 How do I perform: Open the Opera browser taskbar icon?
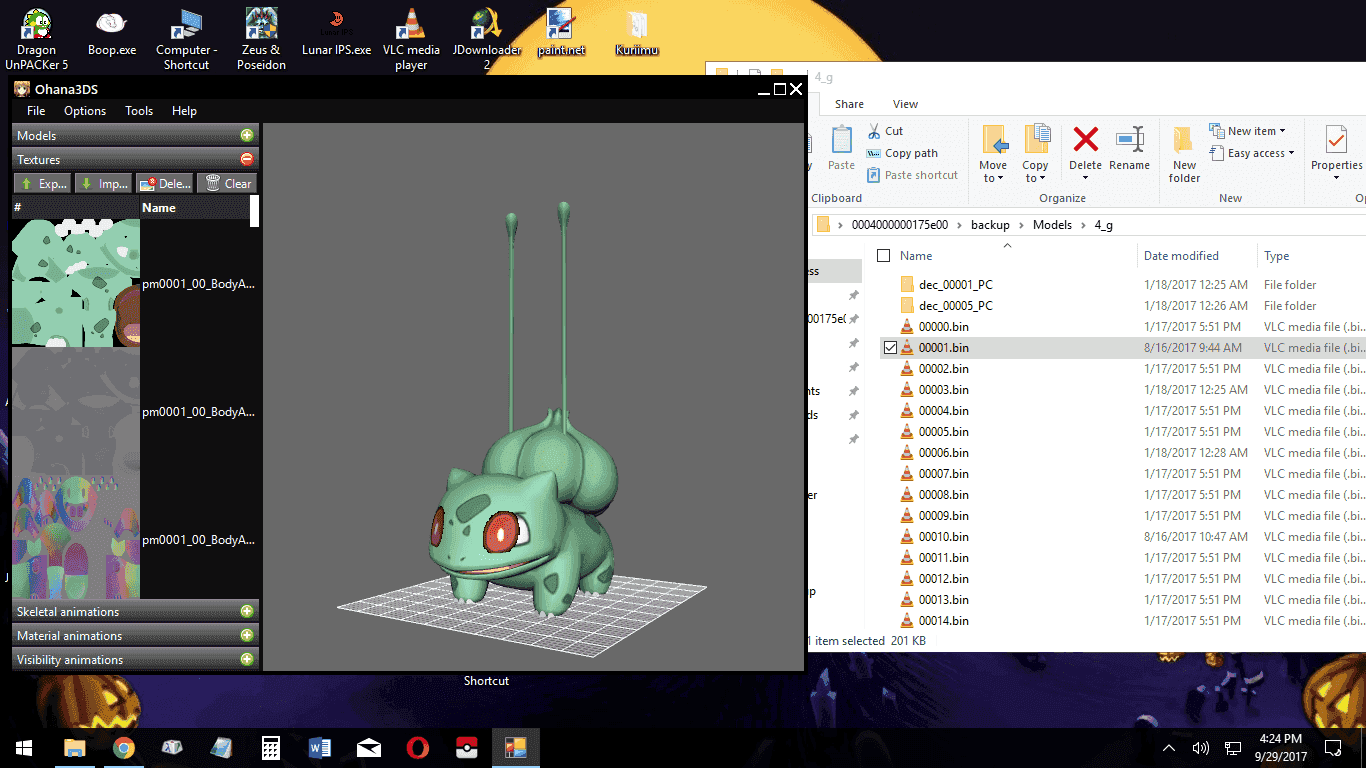coord(417,747)
